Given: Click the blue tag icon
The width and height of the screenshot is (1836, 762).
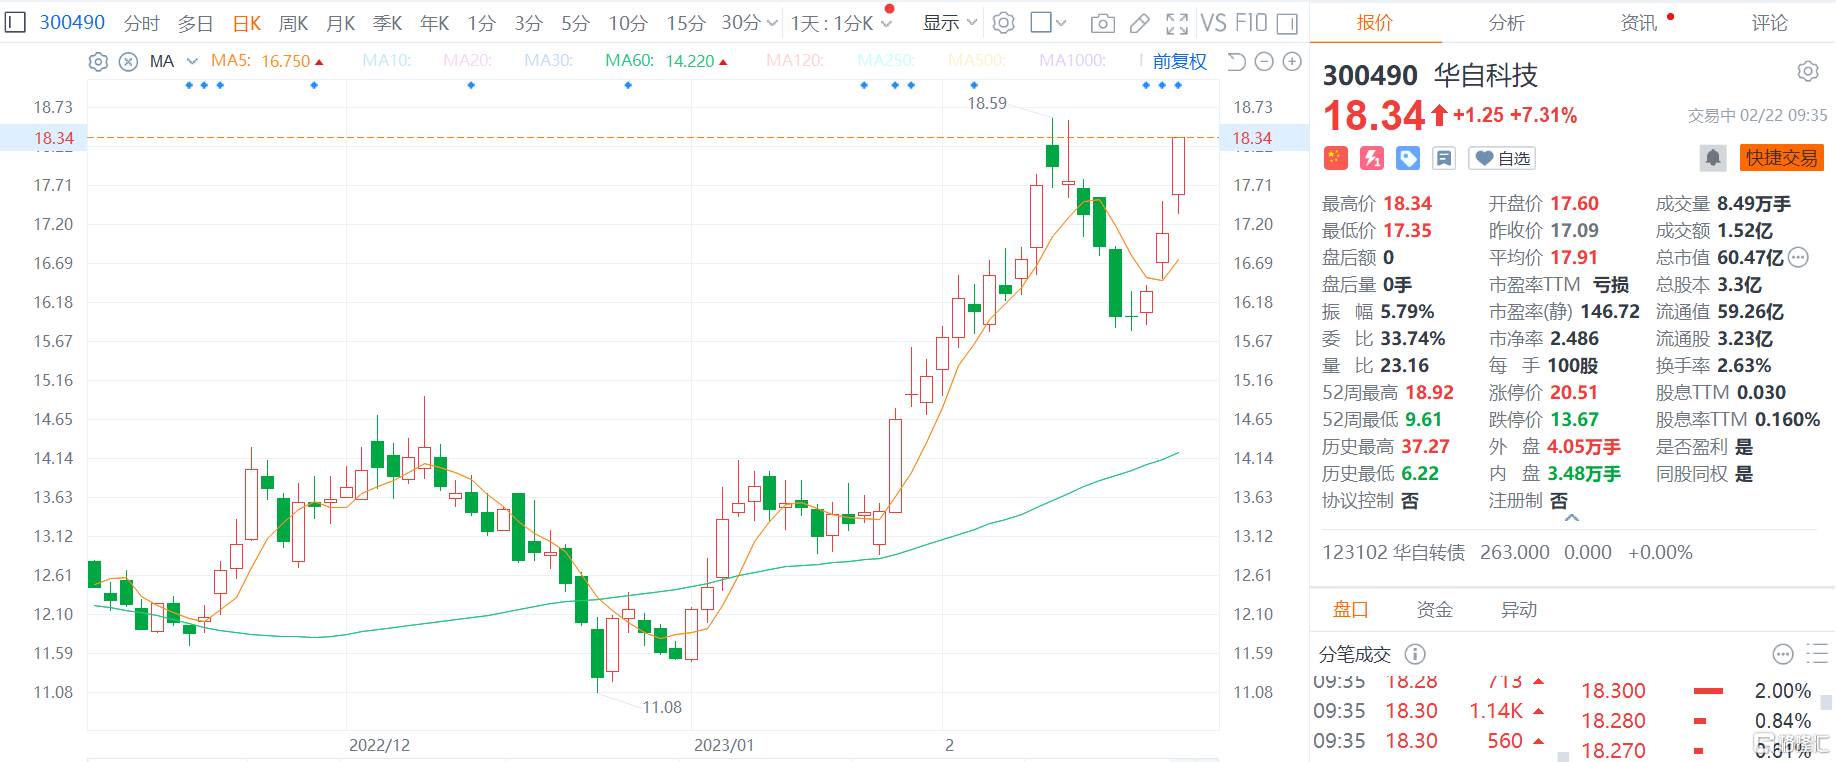Looking at the screenshot, I should coord(1408,158).
